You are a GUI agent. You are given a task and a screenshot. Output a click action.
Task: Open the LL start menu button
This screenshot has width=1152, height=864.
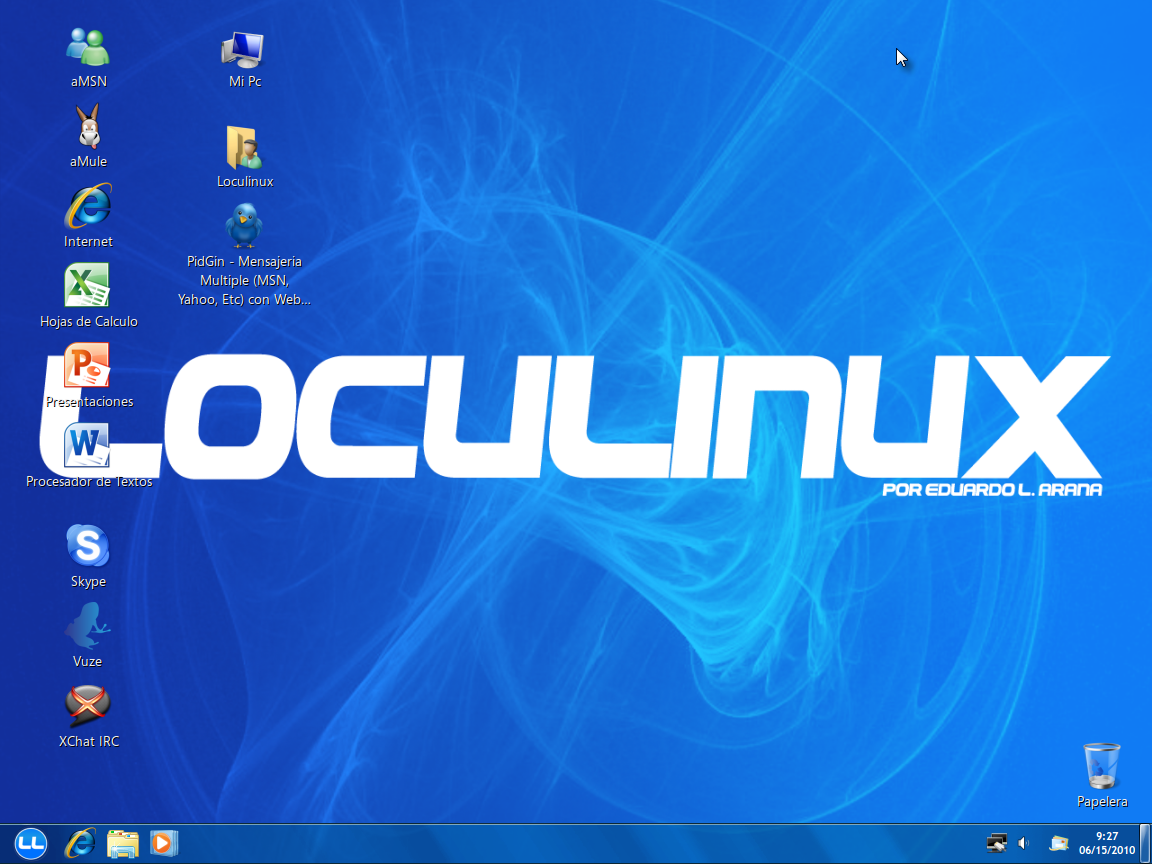[x=32, y=844]
